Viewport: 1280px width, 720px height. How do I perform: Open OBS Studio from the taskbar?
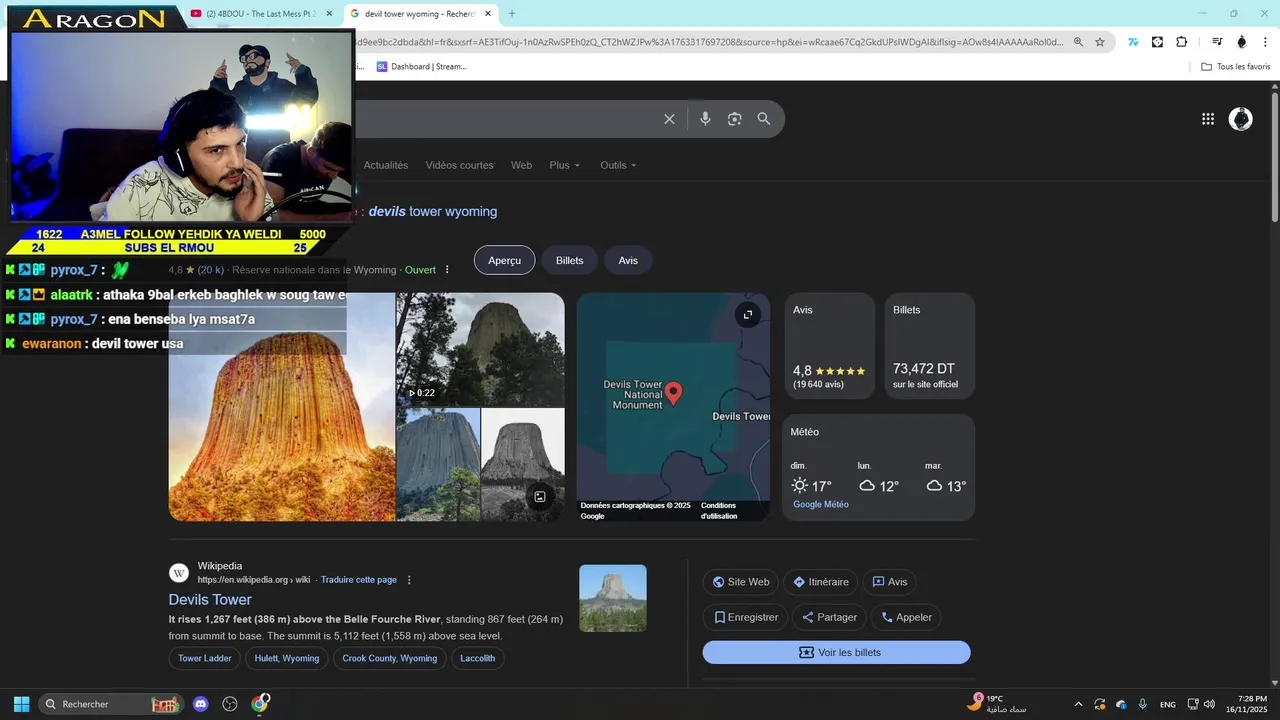(230, 704)
